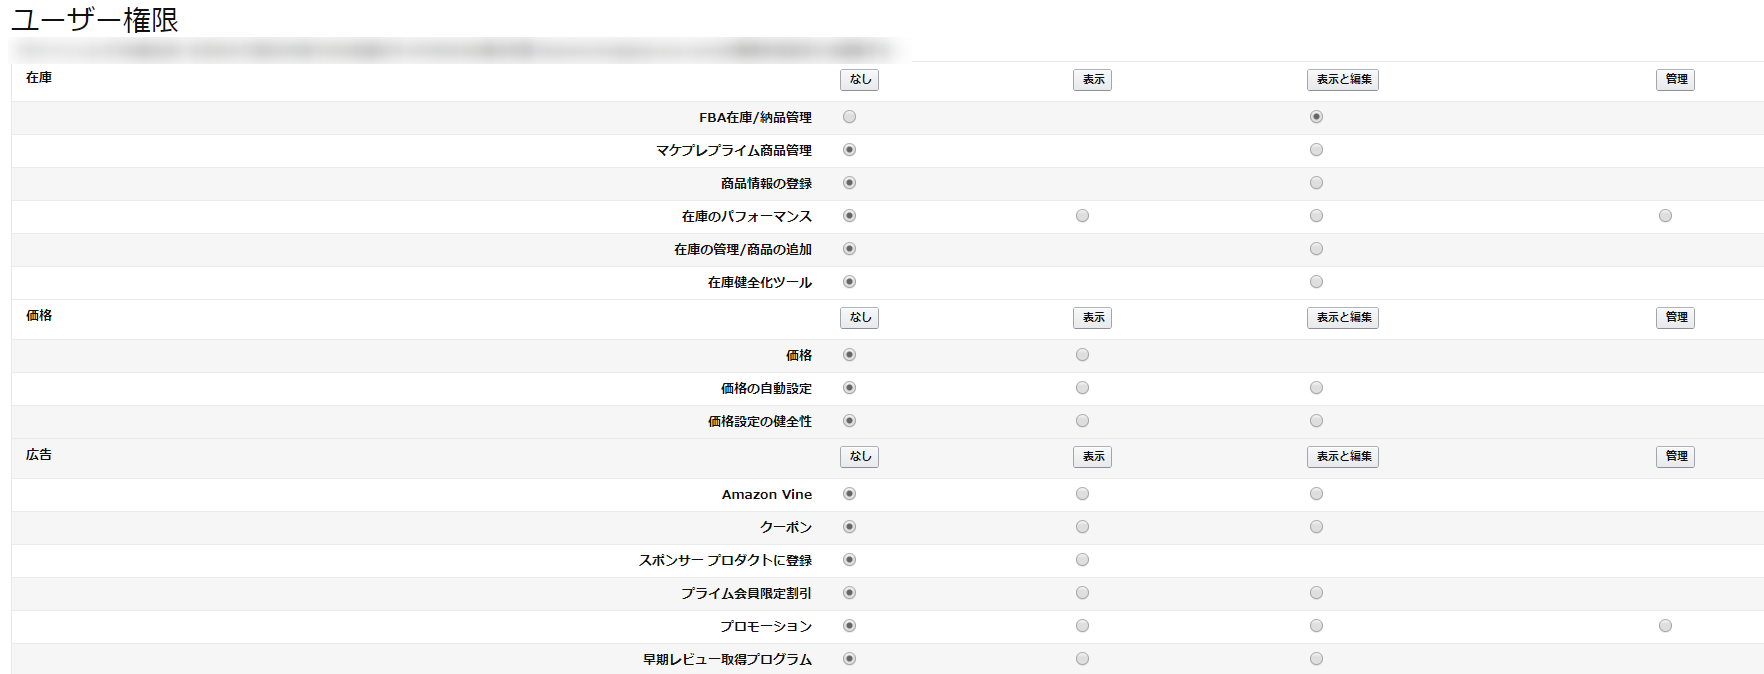Set FBA在庫/納品管理 to なし

coord(849,117)
